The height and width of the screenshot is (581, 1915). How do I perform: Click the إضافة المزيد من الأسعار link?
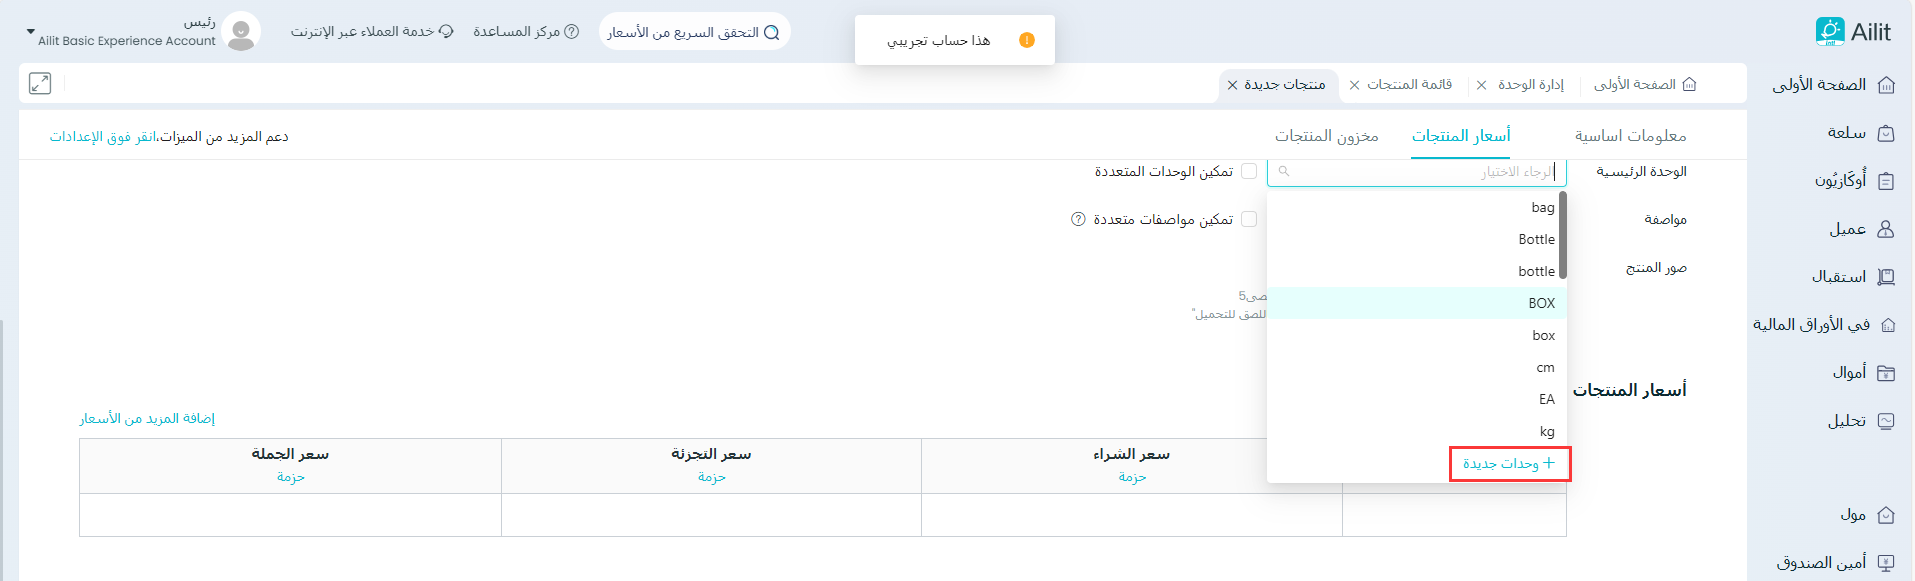147,418
